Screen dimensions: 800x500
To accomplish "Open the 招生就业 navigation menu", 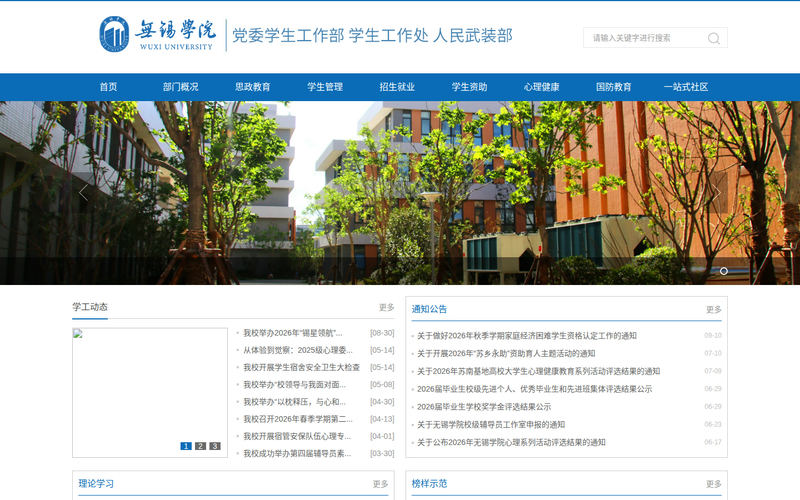I will coord(397,87).
